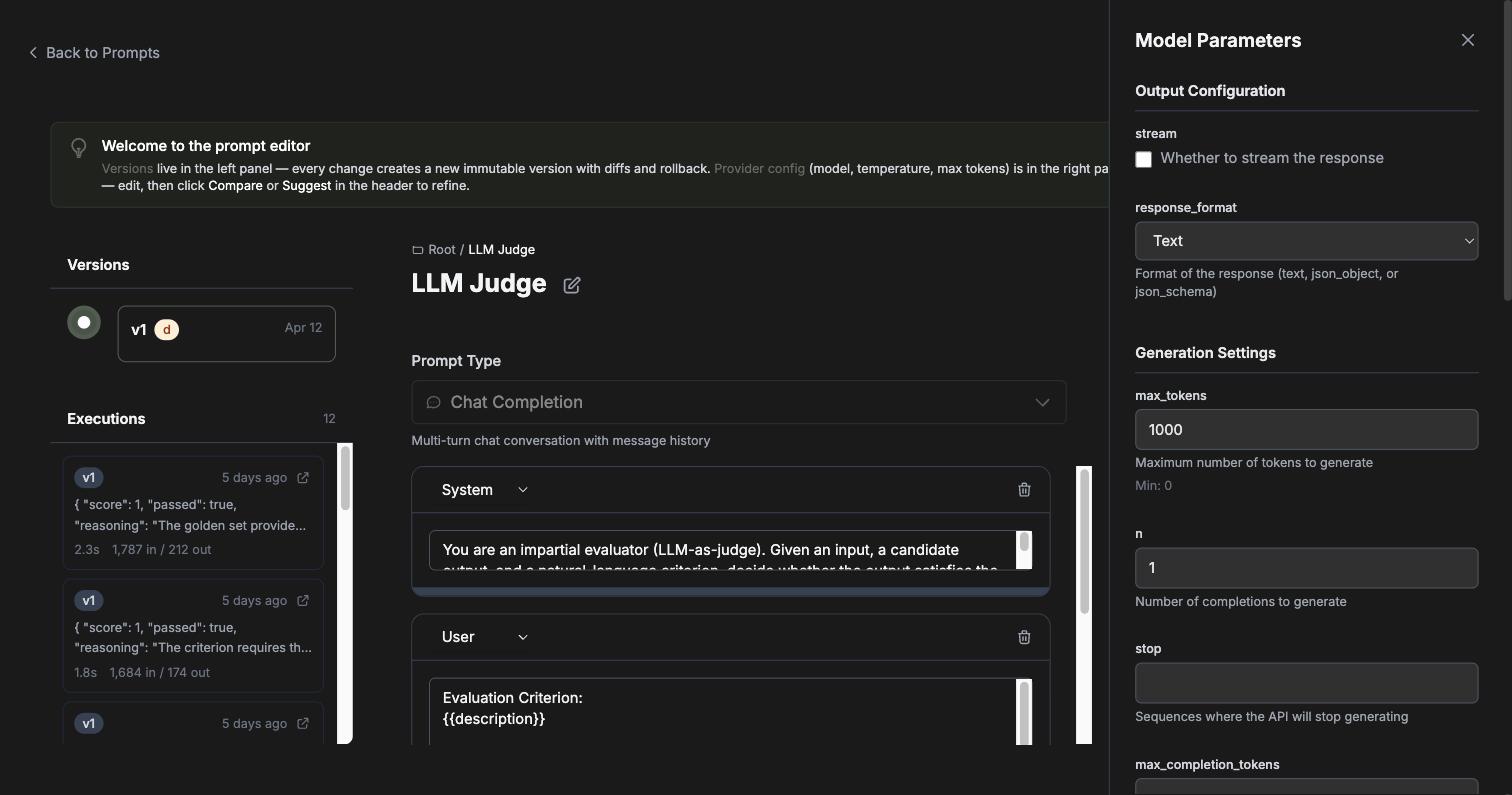This screenshot has width=1512, height=795.
Task: Select the v1 version radio indicator
Action: point(84,322)
